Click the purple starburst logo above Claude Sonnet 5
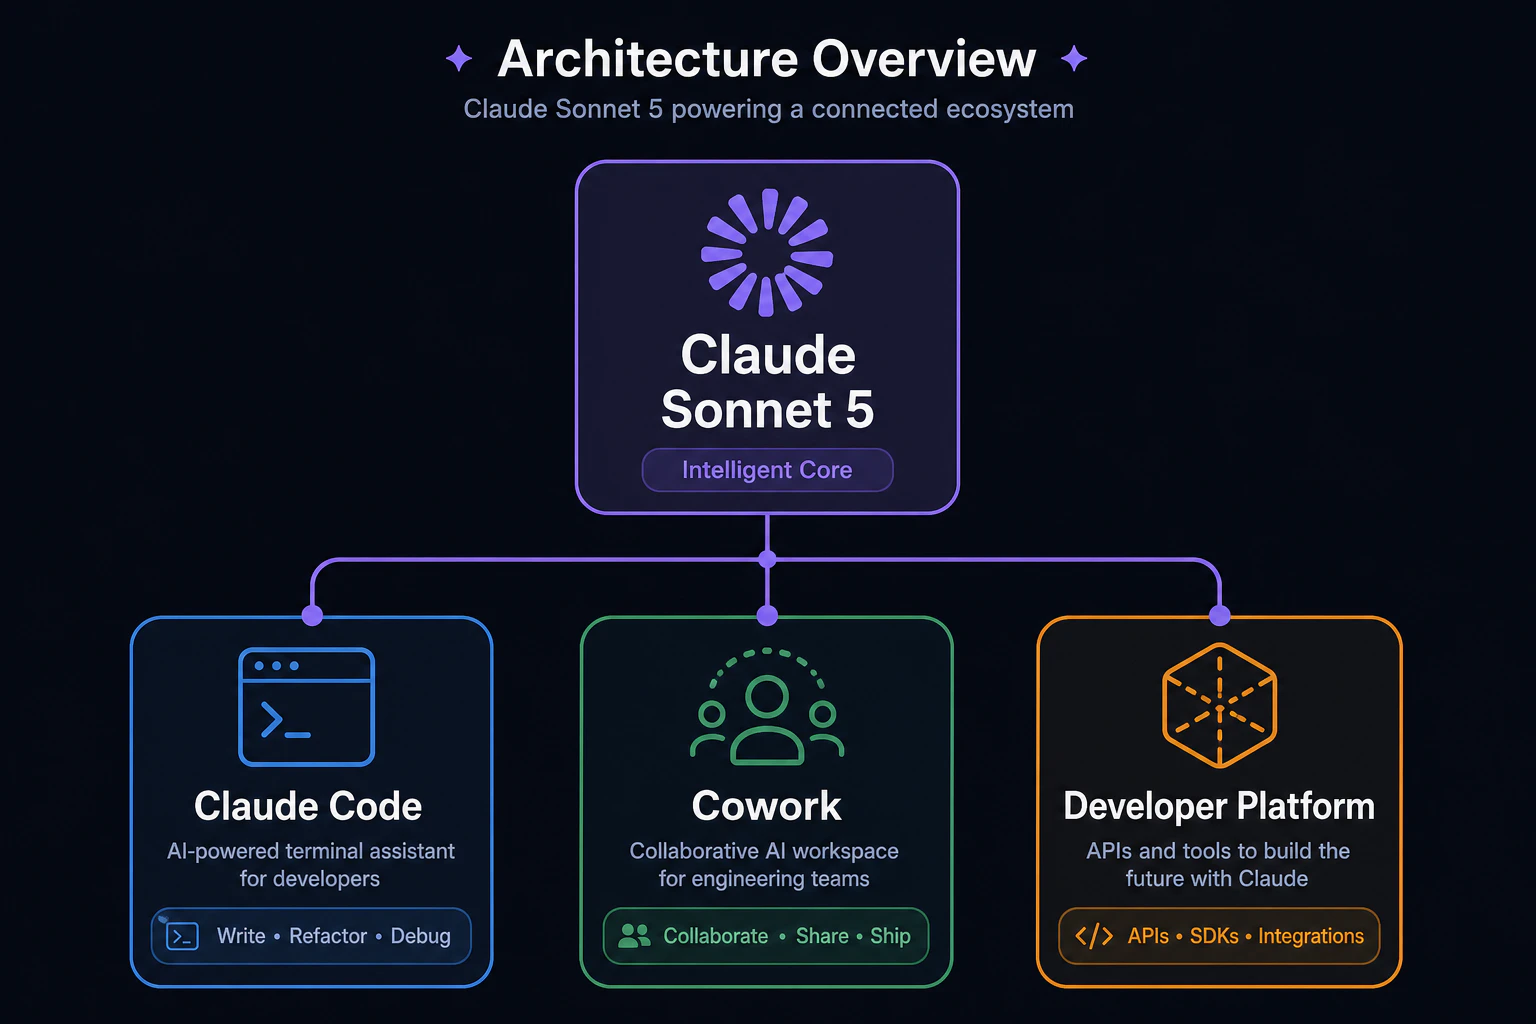The image size is (1536, 1024). click(767, 252)
